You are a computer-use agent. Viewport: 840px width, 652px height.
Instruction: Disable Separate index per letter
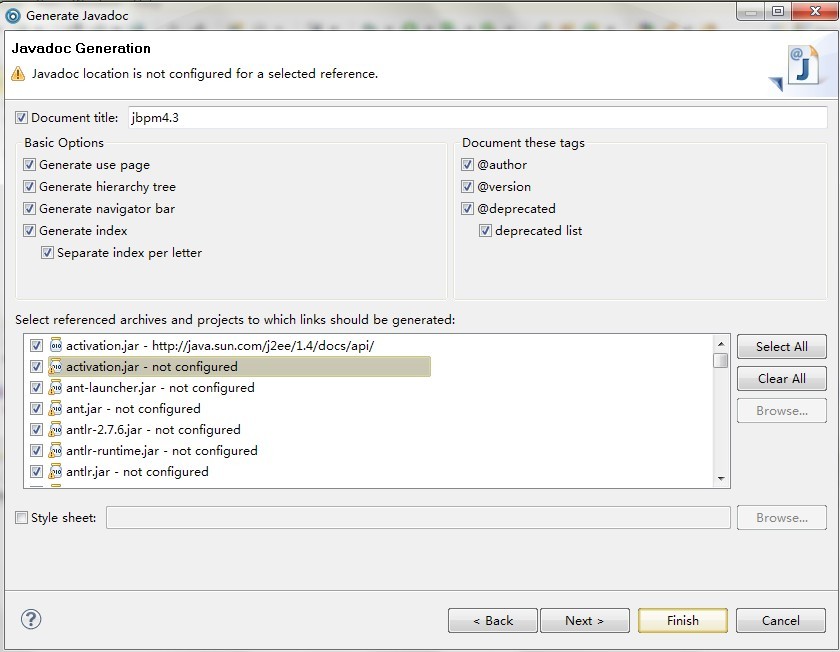47,253
